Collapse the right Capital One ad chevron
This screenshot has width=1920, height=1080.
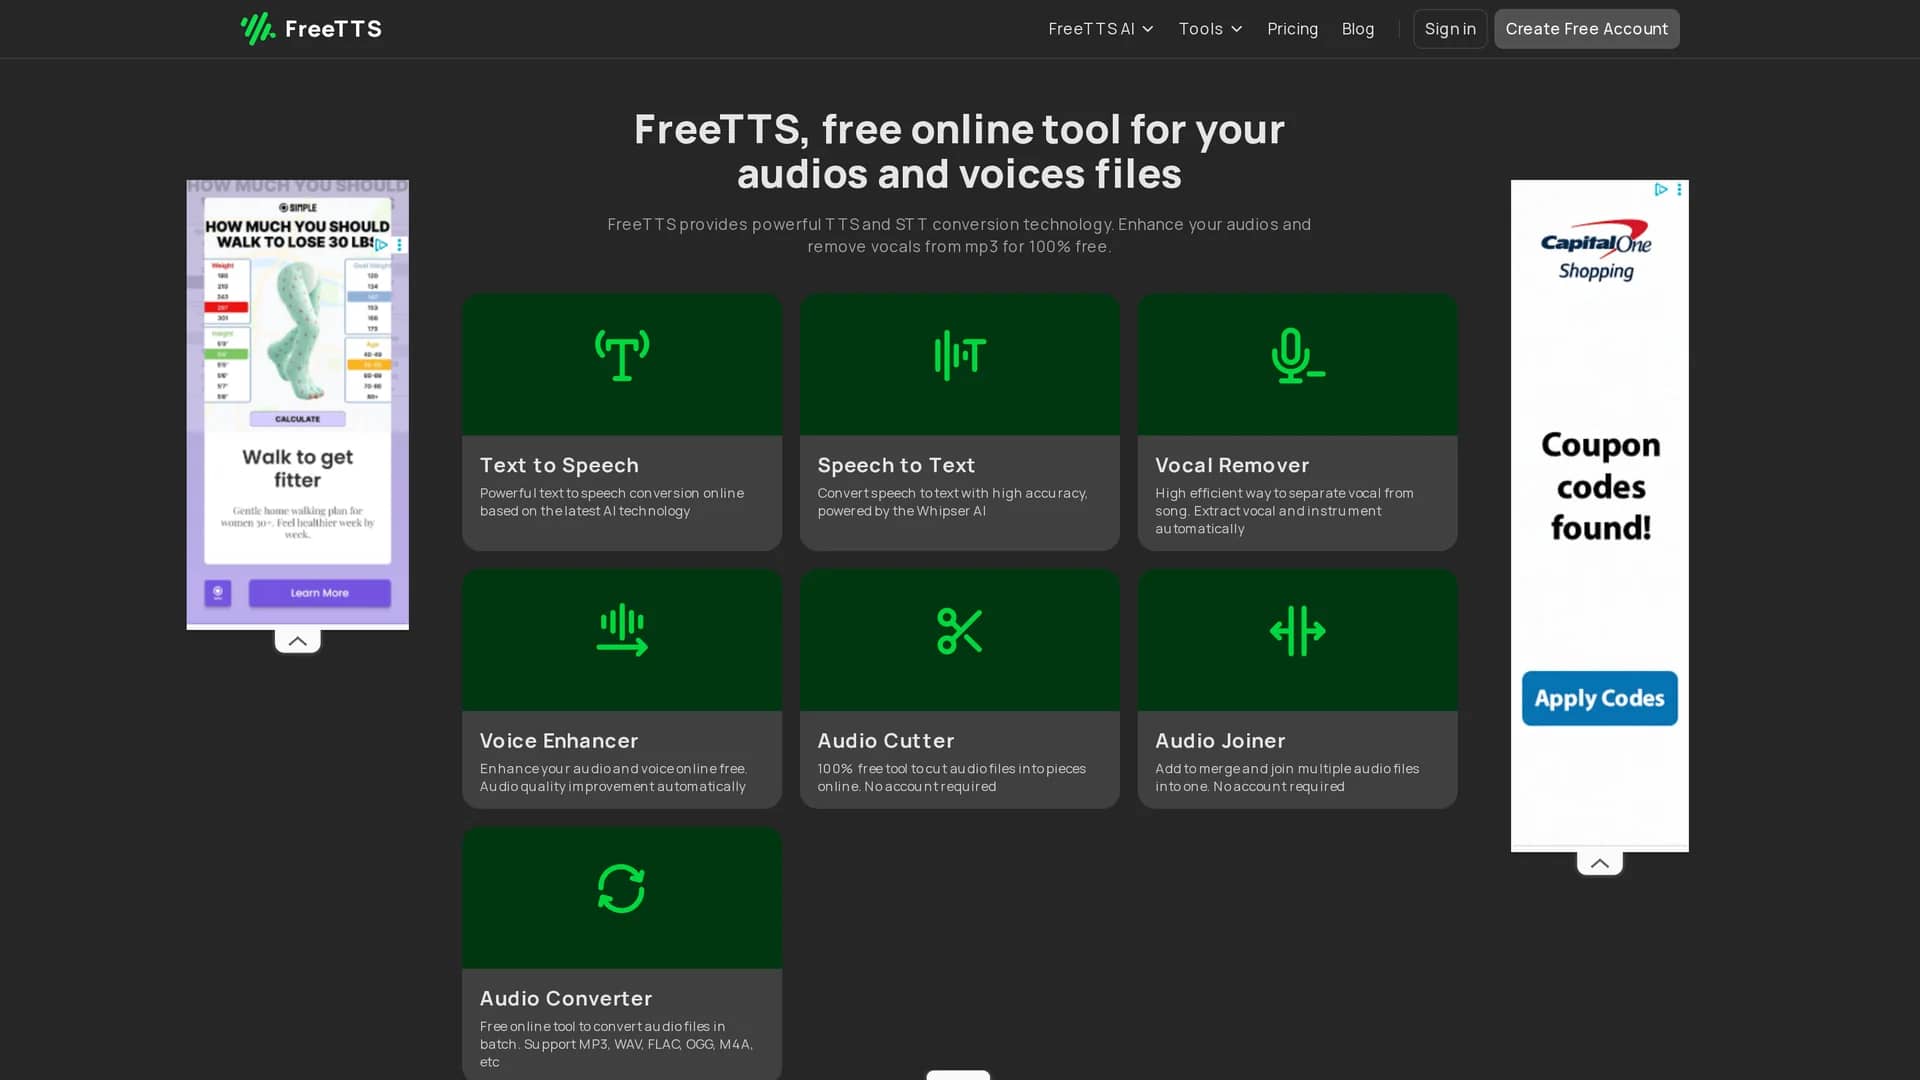pos(1599,863)
